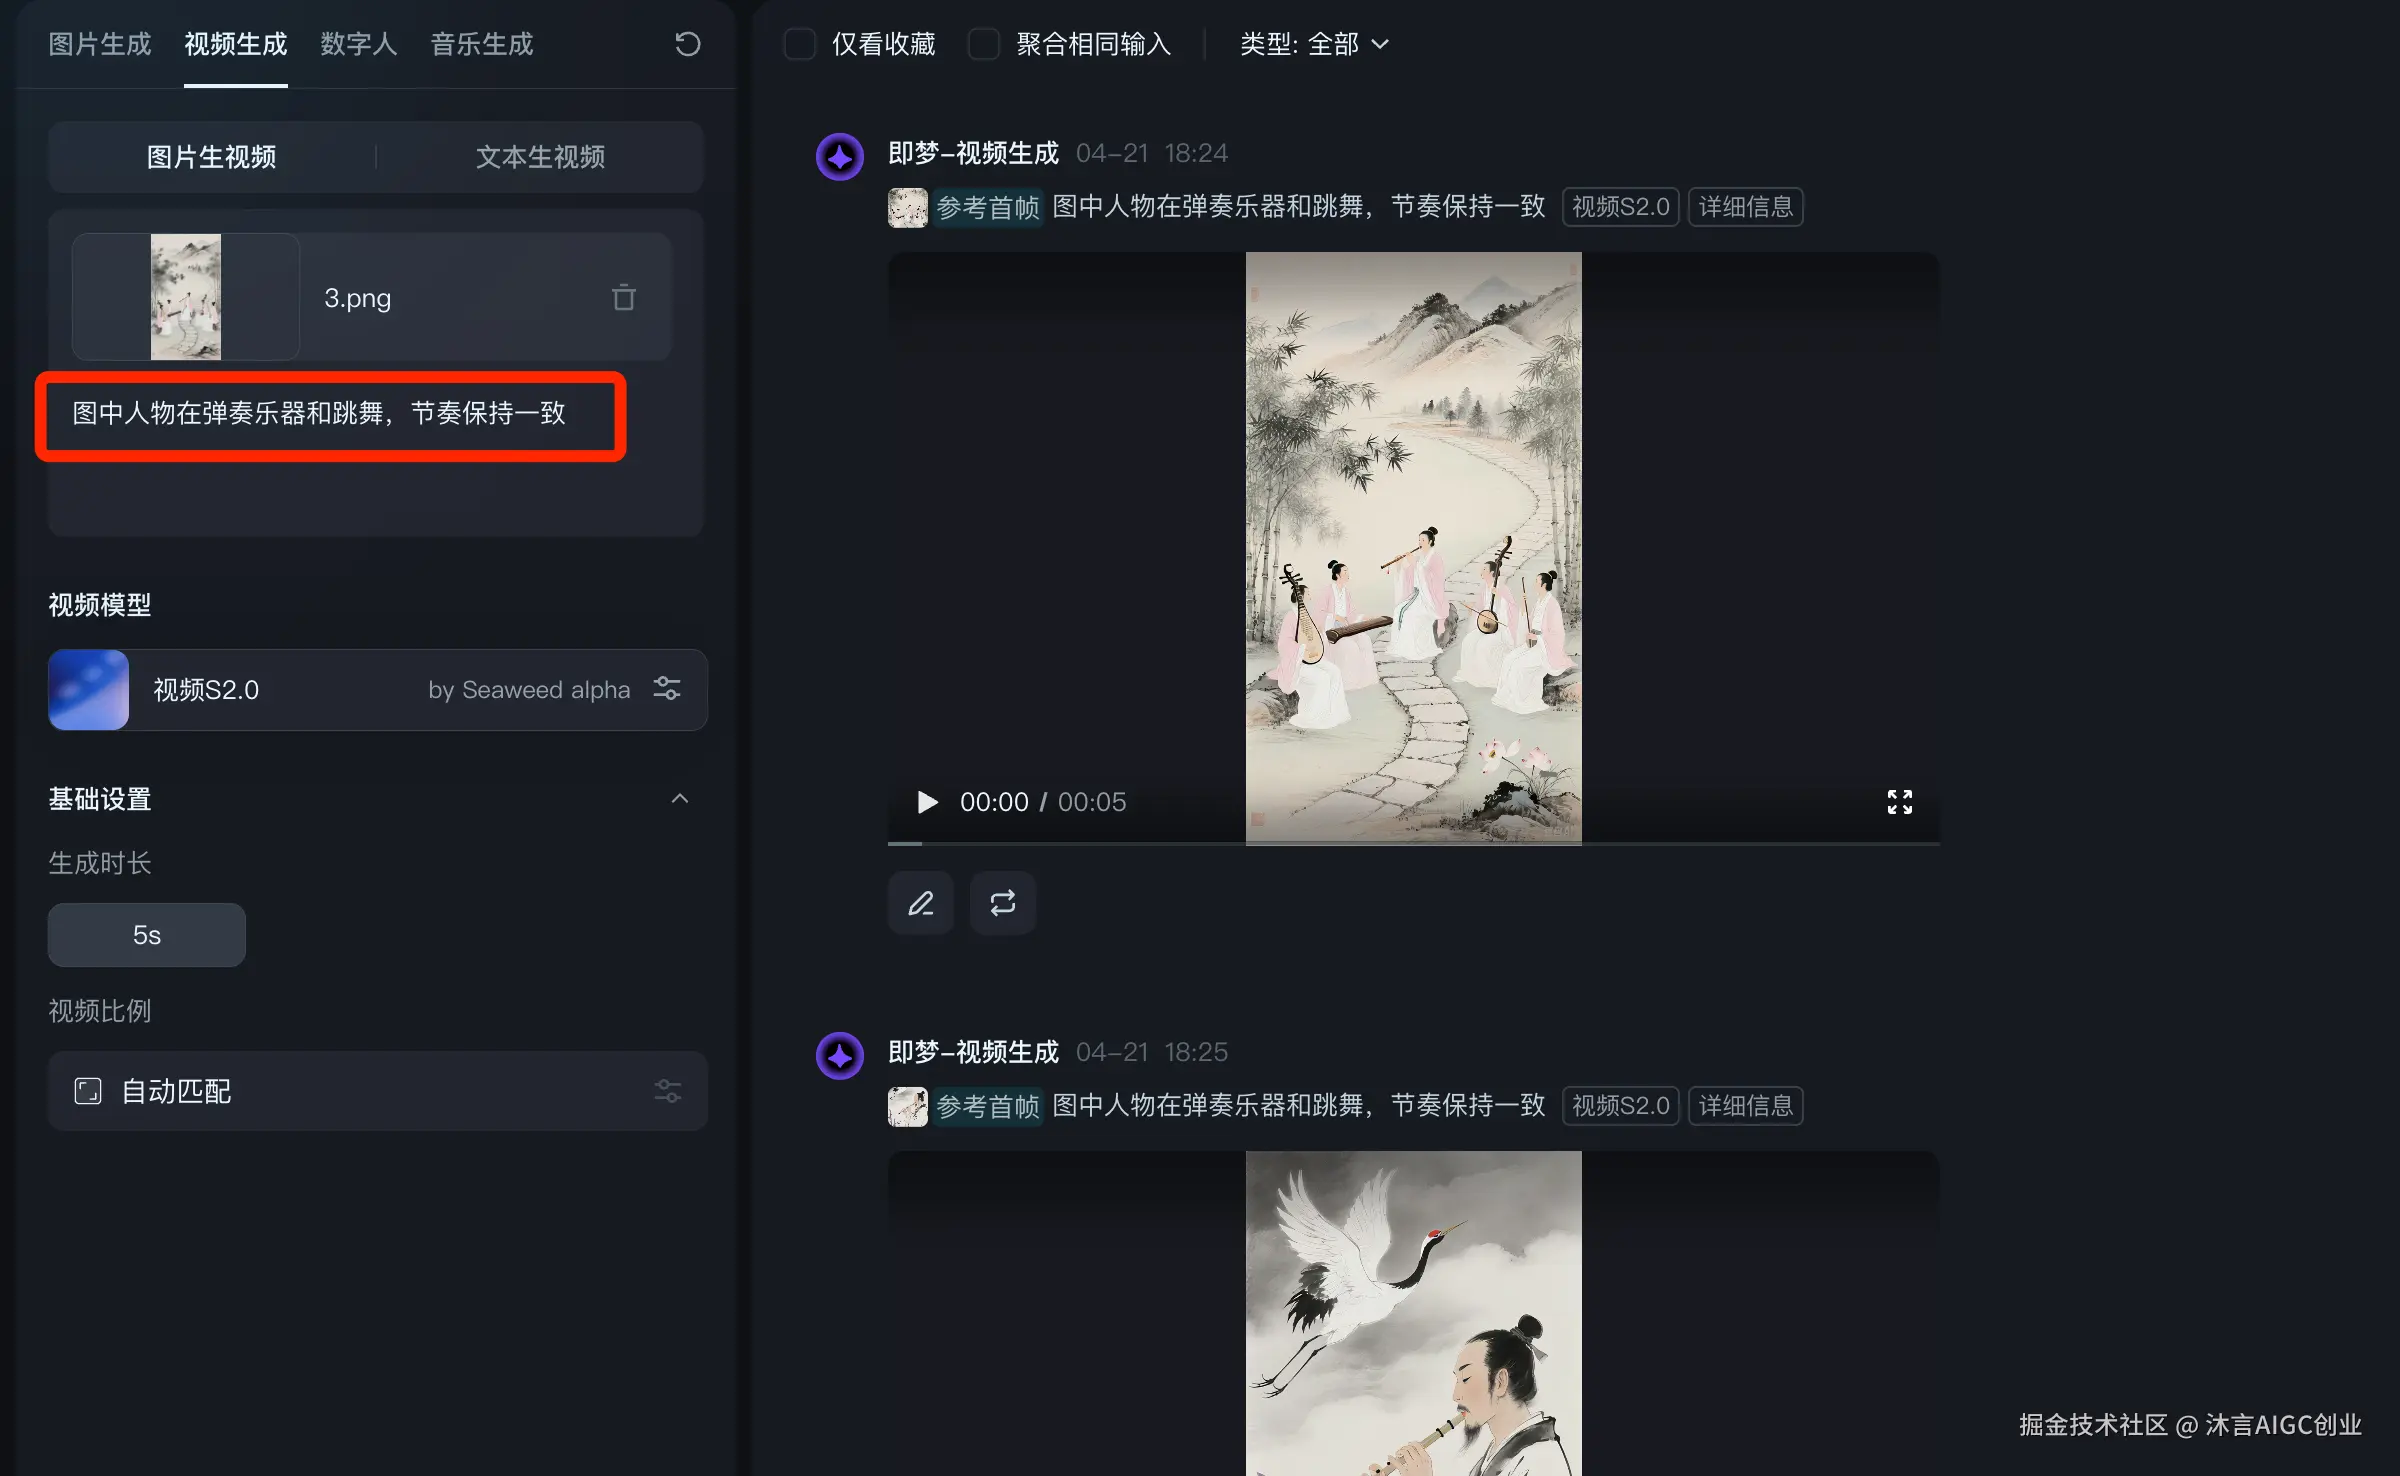The width and height of the screenshot is (2400, 1476).
Task: Click the reset/refresh icon in the top panel
Action: (687, 44)
